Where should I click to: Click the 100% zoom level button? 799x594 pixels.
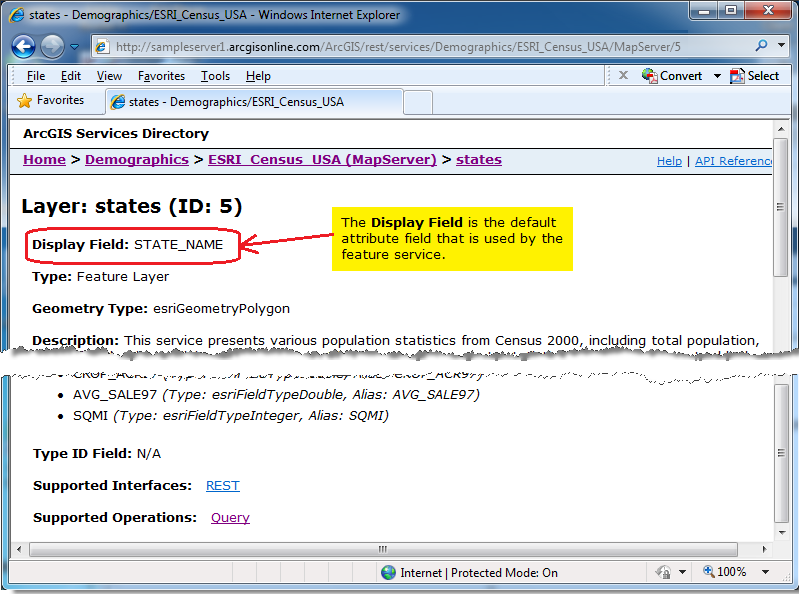pos(725,572)
